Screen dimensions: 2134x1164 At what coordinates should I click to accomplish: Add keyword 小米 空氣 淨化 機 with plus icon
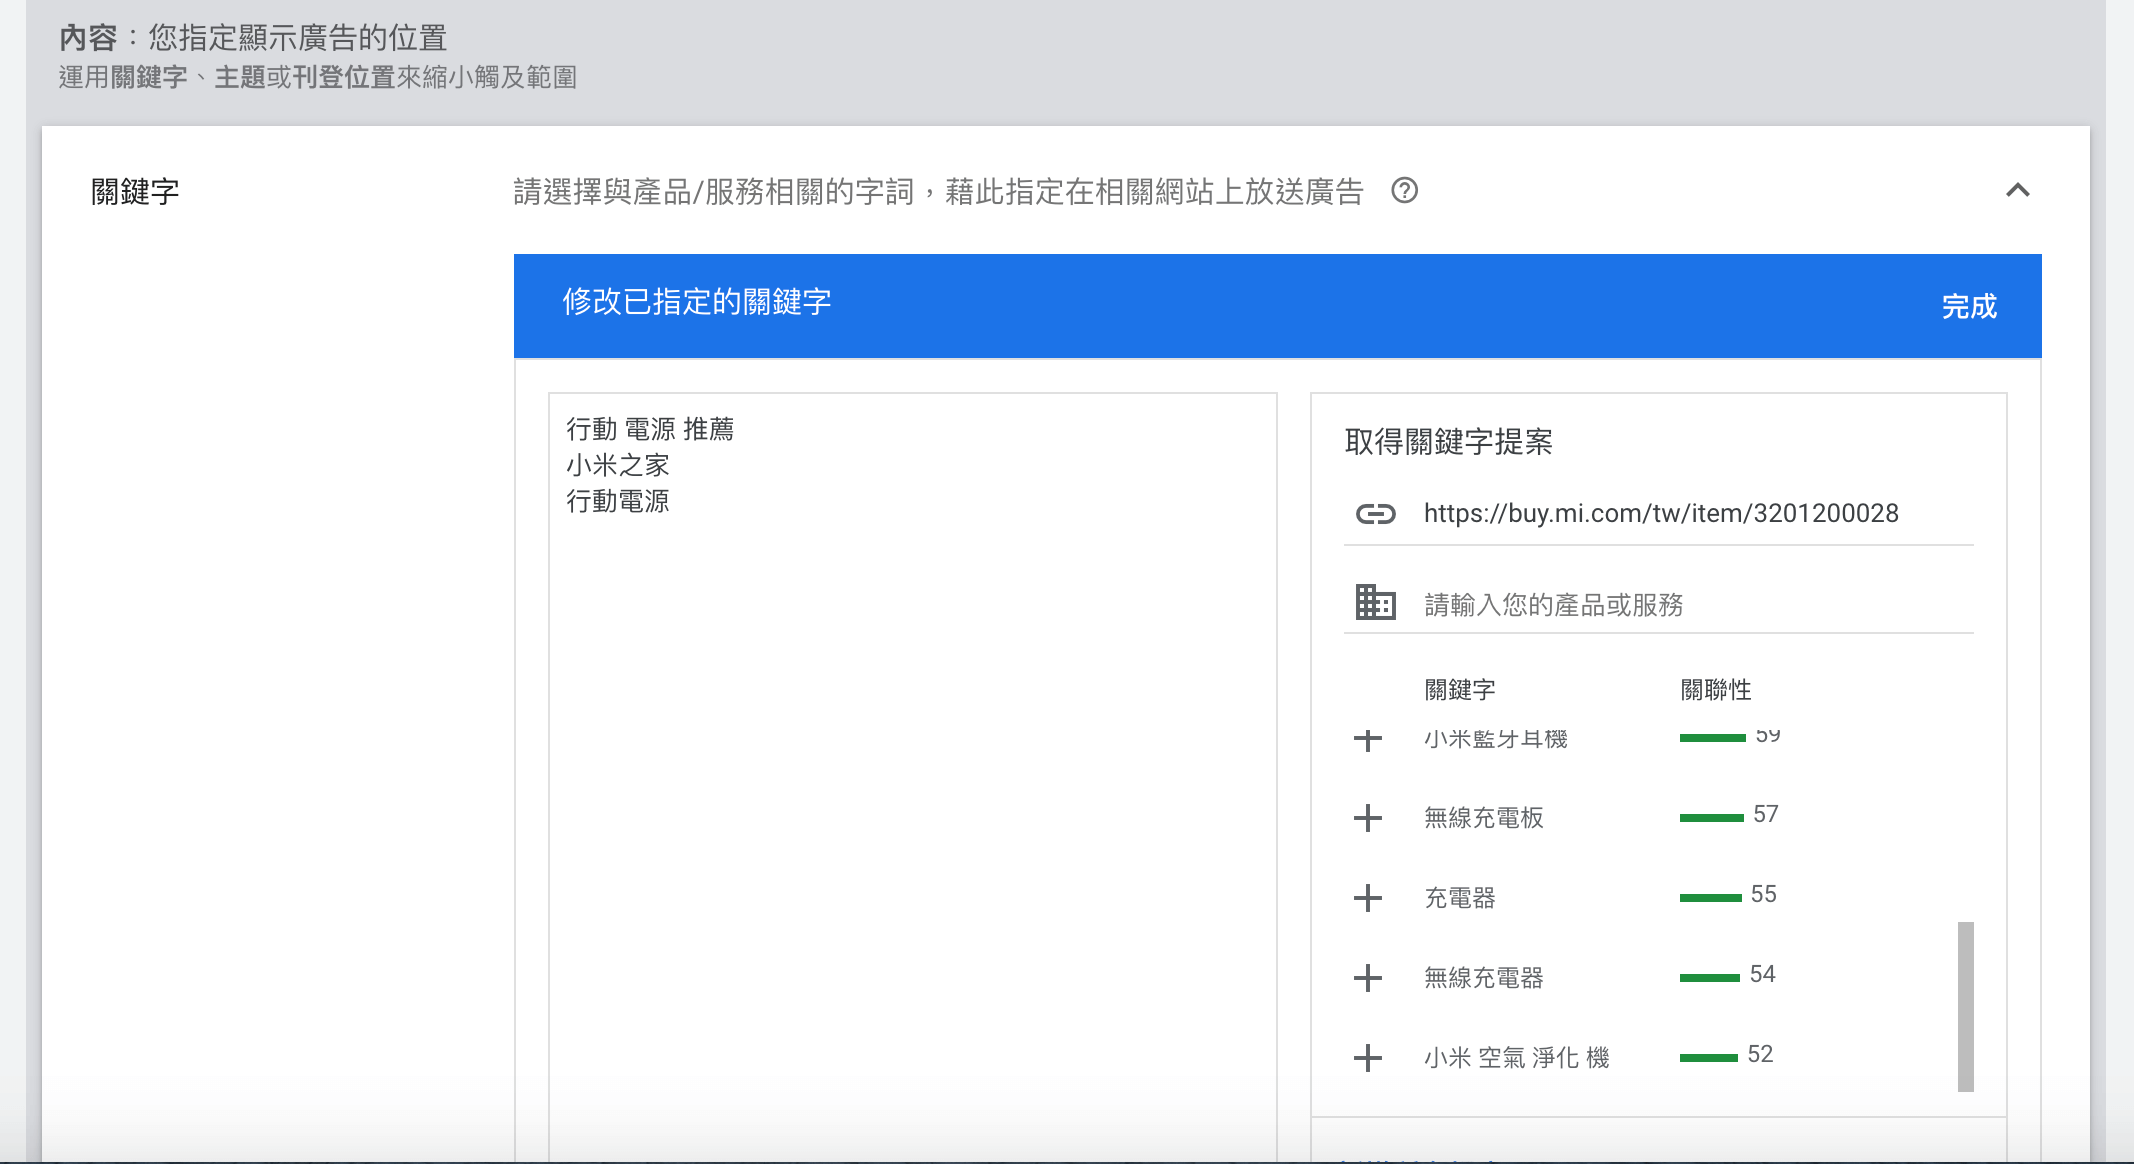click(x=1367, y=1057)
